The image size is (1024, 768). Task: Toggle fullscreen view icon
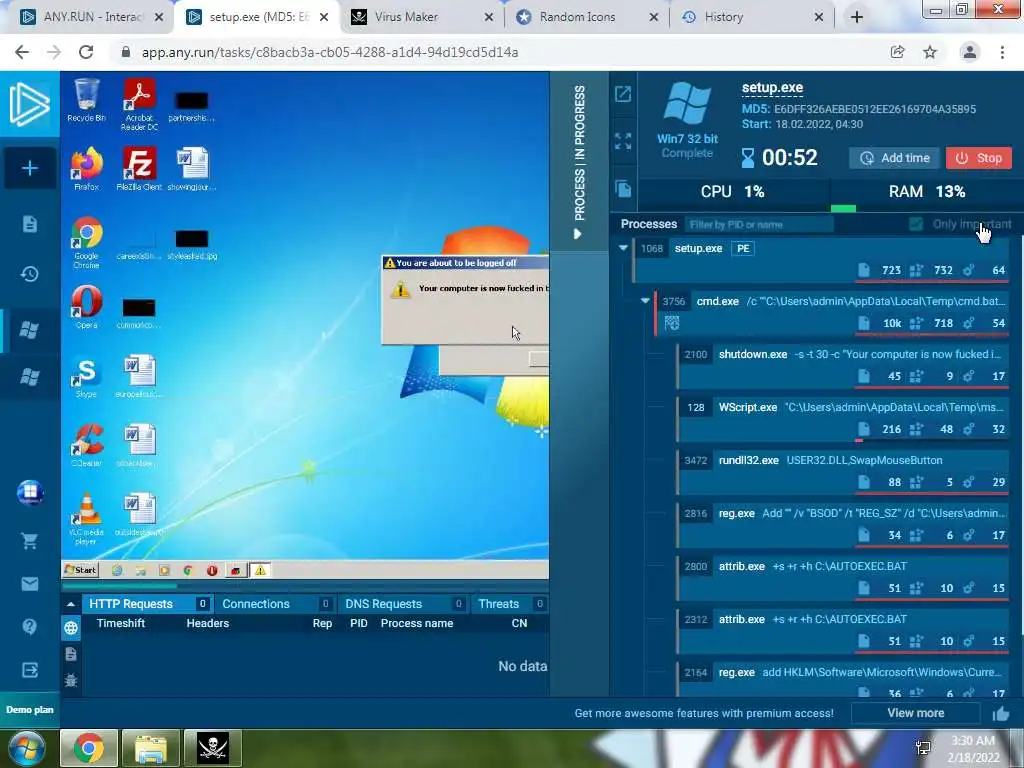pyautogui.click(x=623, y=141)
